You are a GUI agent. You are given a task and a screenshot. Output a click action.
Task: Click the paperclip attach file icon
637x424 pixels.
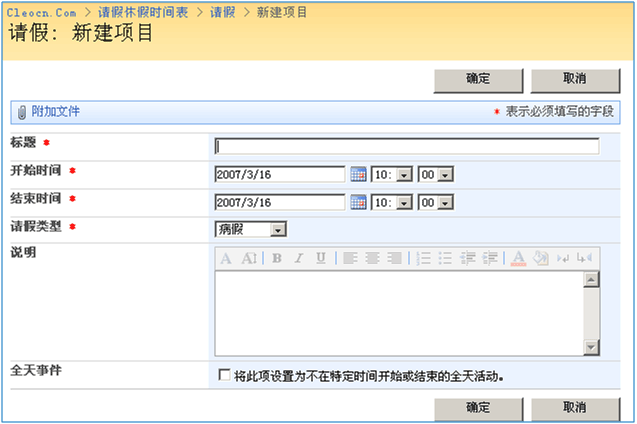22,112
